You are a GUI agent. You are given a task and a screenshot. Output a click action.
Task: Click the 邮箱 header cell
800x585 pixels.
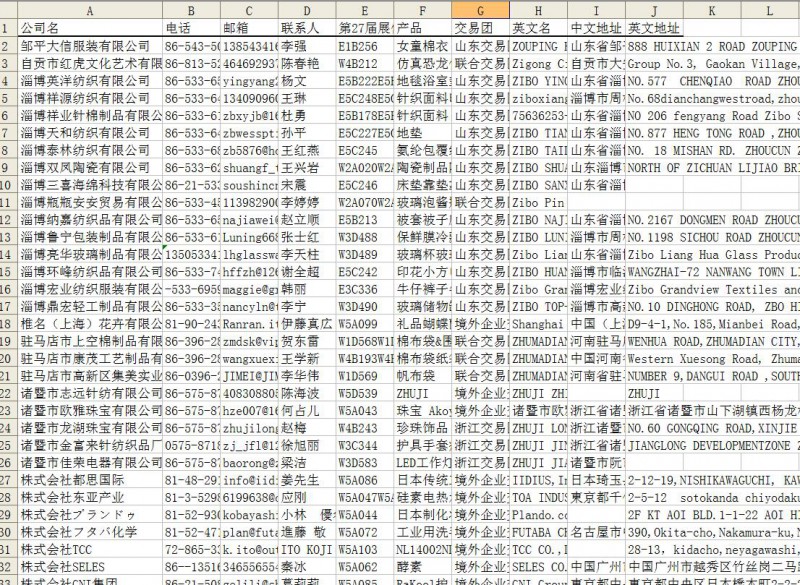(249, 28)
